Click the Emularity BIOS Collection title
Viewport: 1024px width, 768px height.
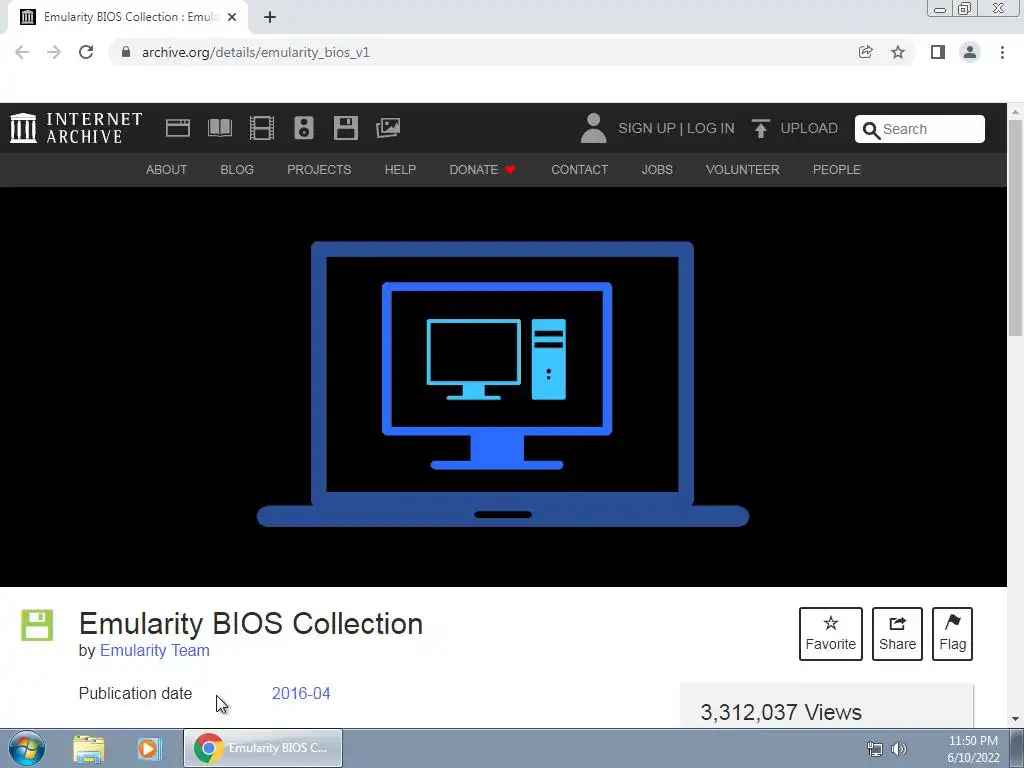click(x=251, y=624)
